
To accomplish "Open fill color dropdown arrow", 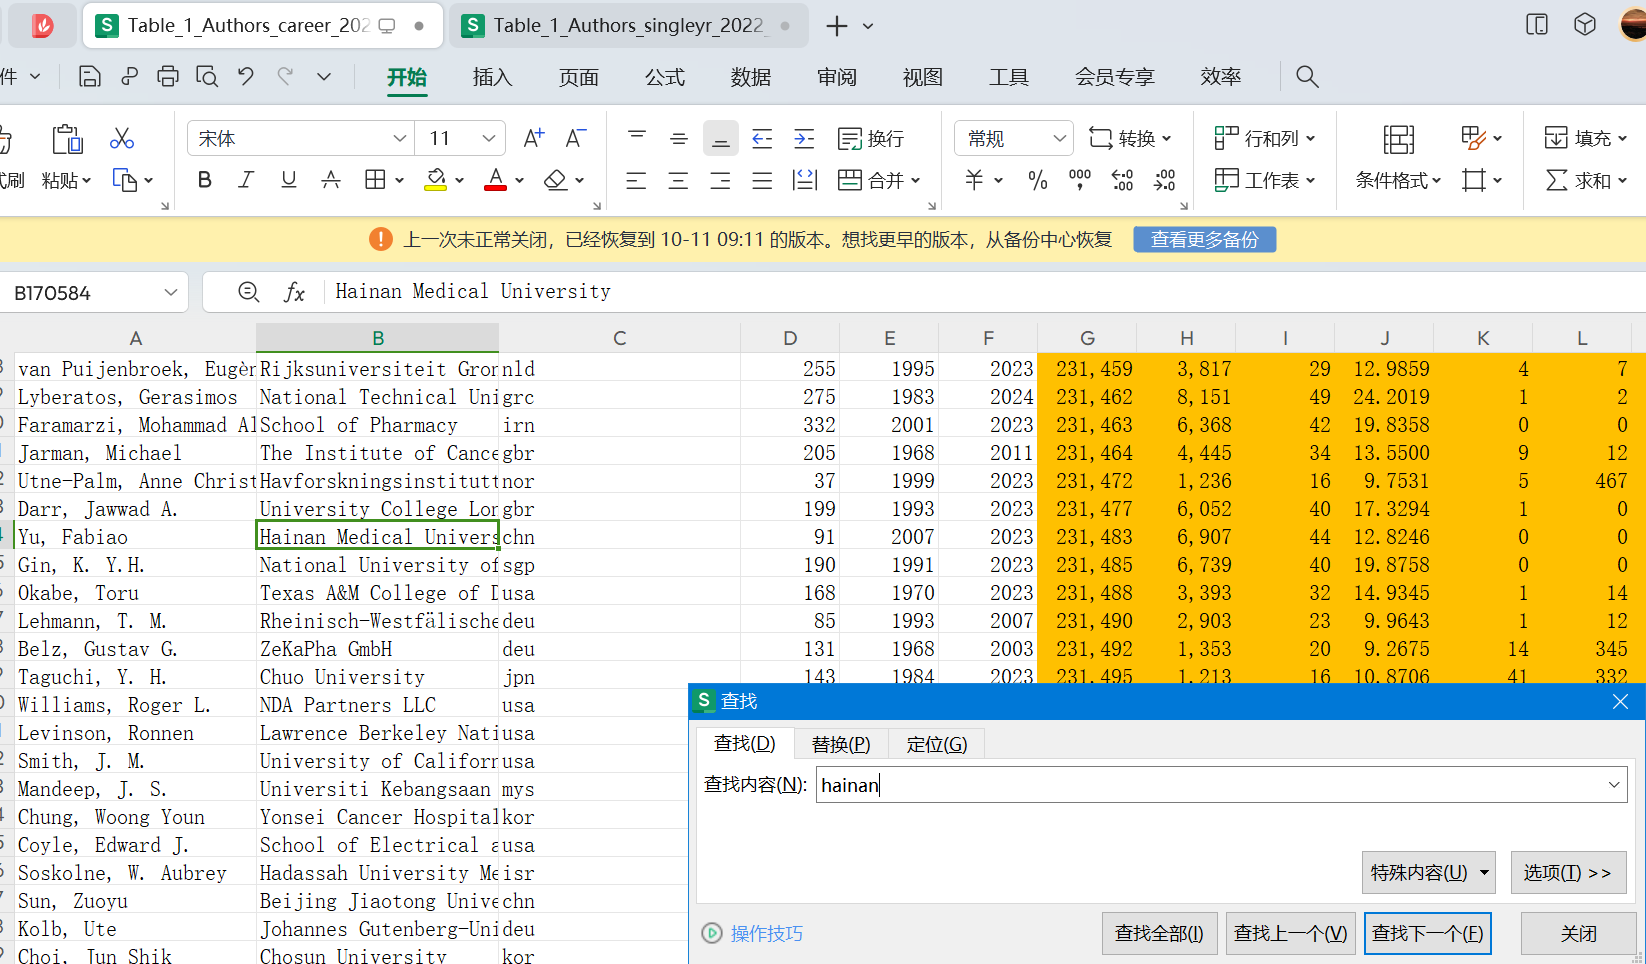I will coord(460,181).
